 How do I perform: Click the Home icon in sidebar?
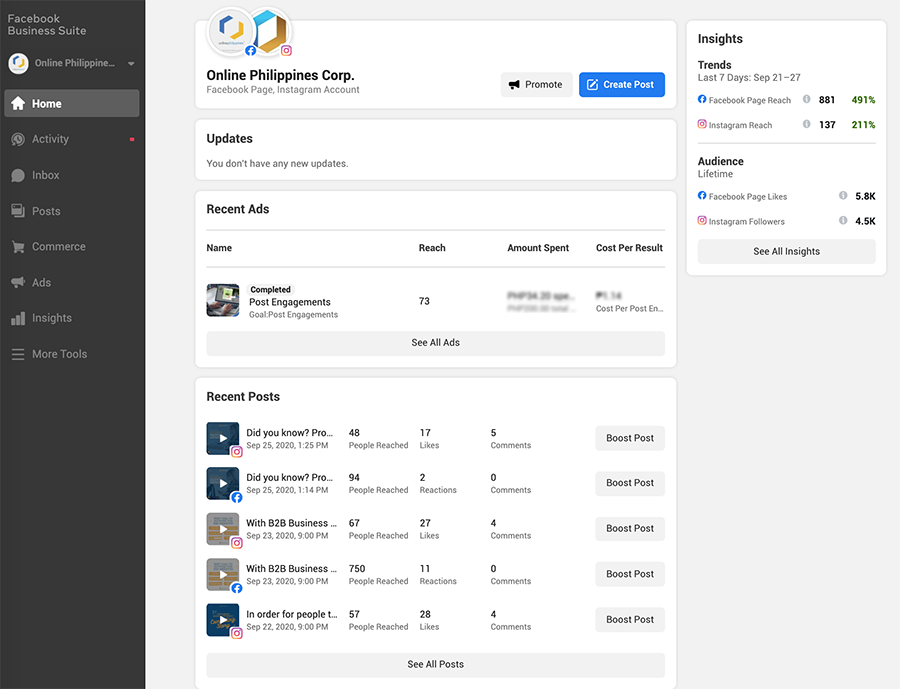click(18, 103)
